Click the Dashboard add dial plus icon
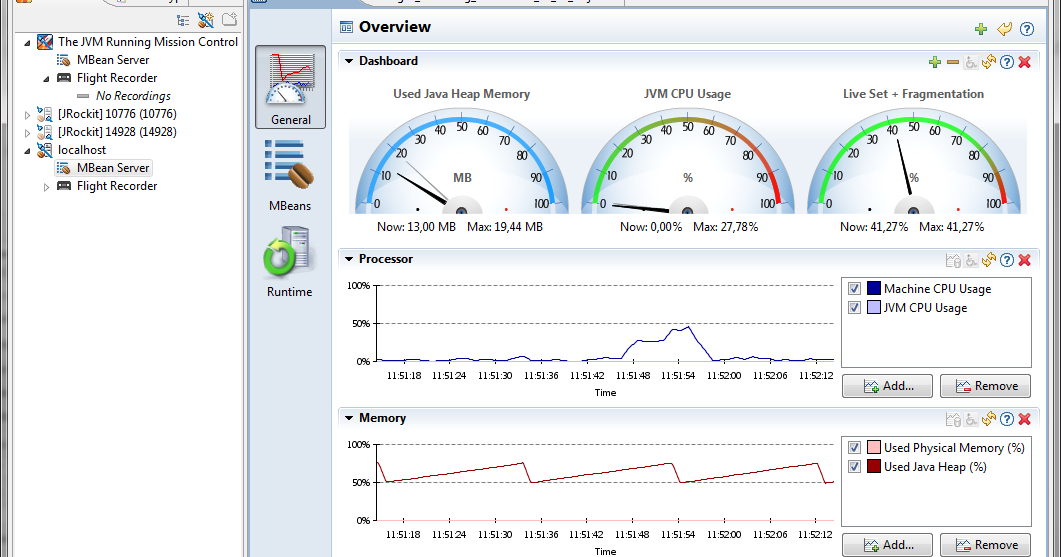1061x557 pixels. (x=934, y=62)
